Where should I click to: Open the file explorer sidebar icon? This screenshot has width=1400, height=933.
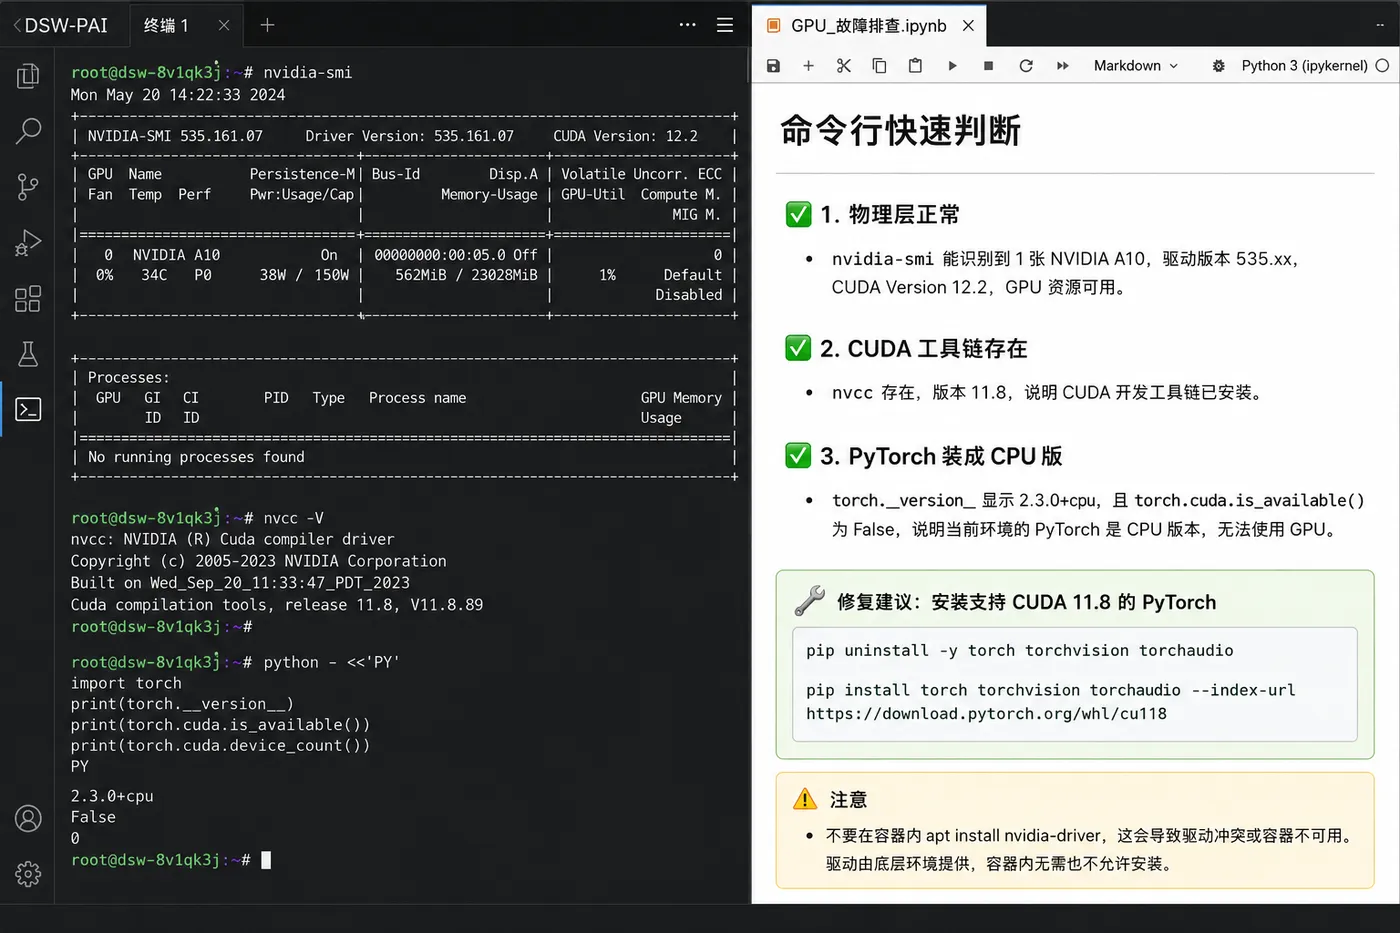point(28,76)
